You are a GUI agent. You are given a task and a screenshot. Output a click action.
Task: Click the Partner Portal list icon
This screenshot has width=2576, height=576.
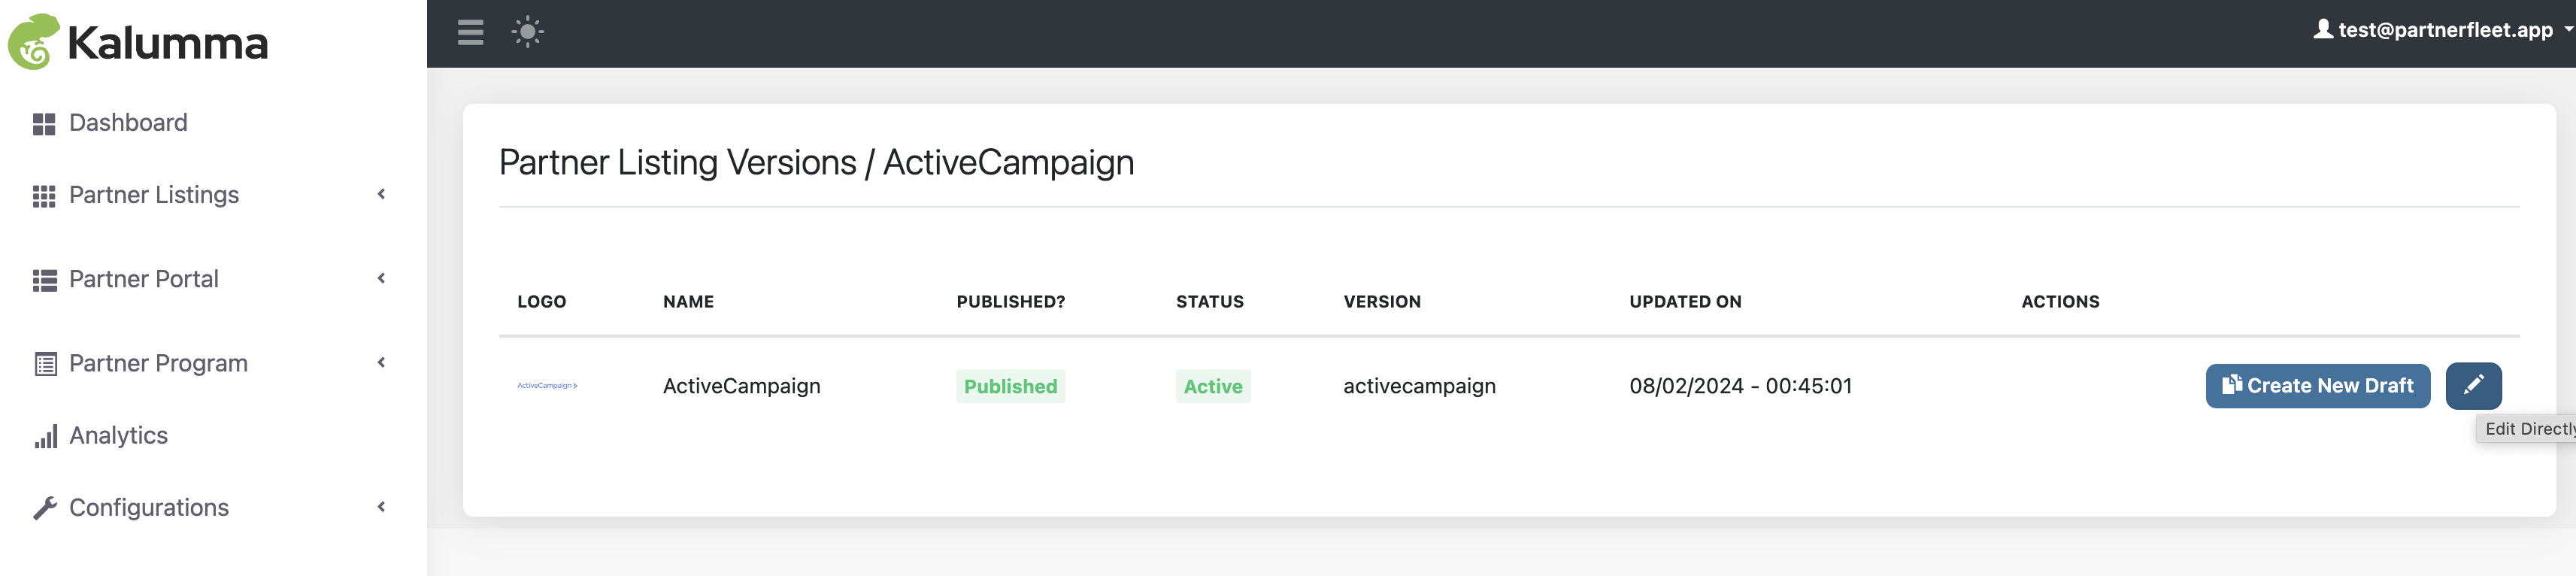tap(44, 280)
